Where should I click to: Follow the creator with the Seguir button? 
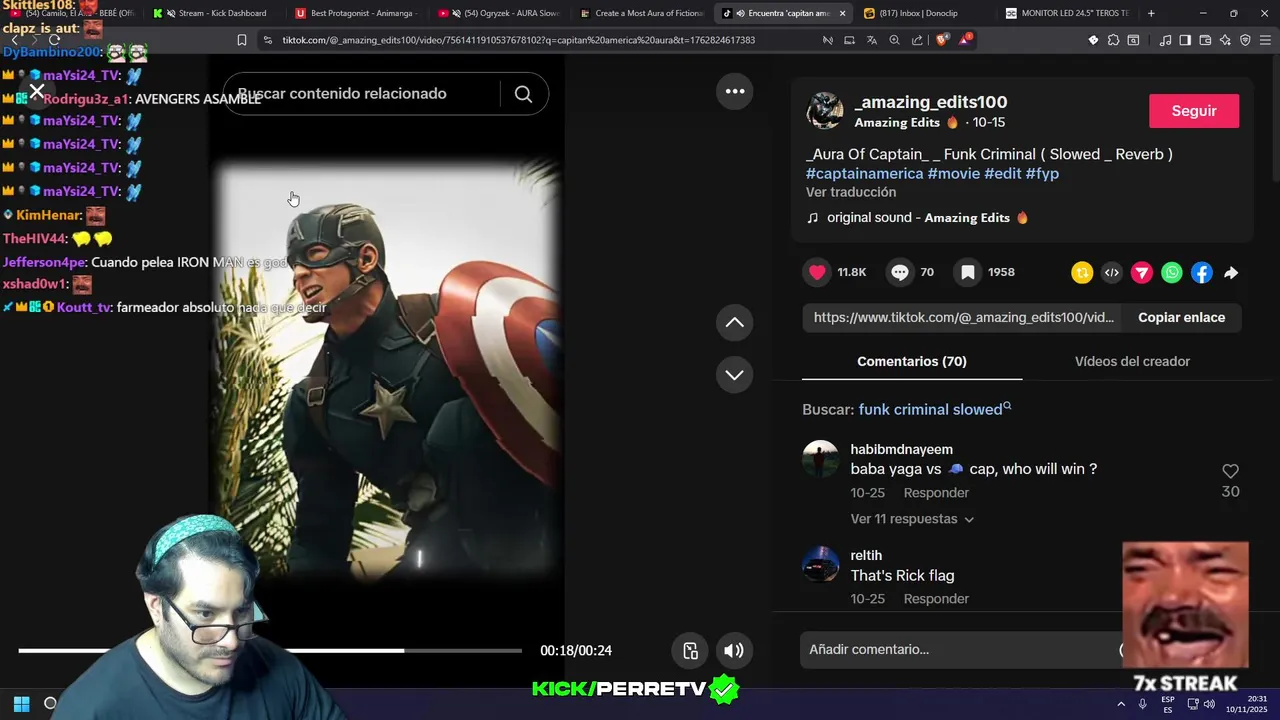(x=1194, y=111)
